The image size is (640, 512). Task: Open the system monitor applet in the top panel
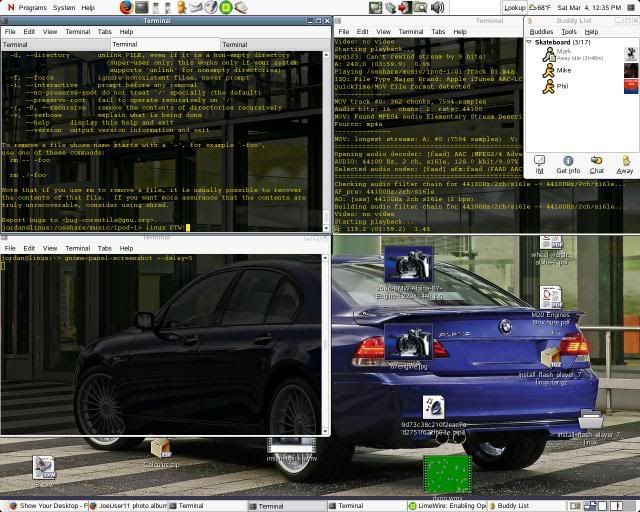pos(375,7)
